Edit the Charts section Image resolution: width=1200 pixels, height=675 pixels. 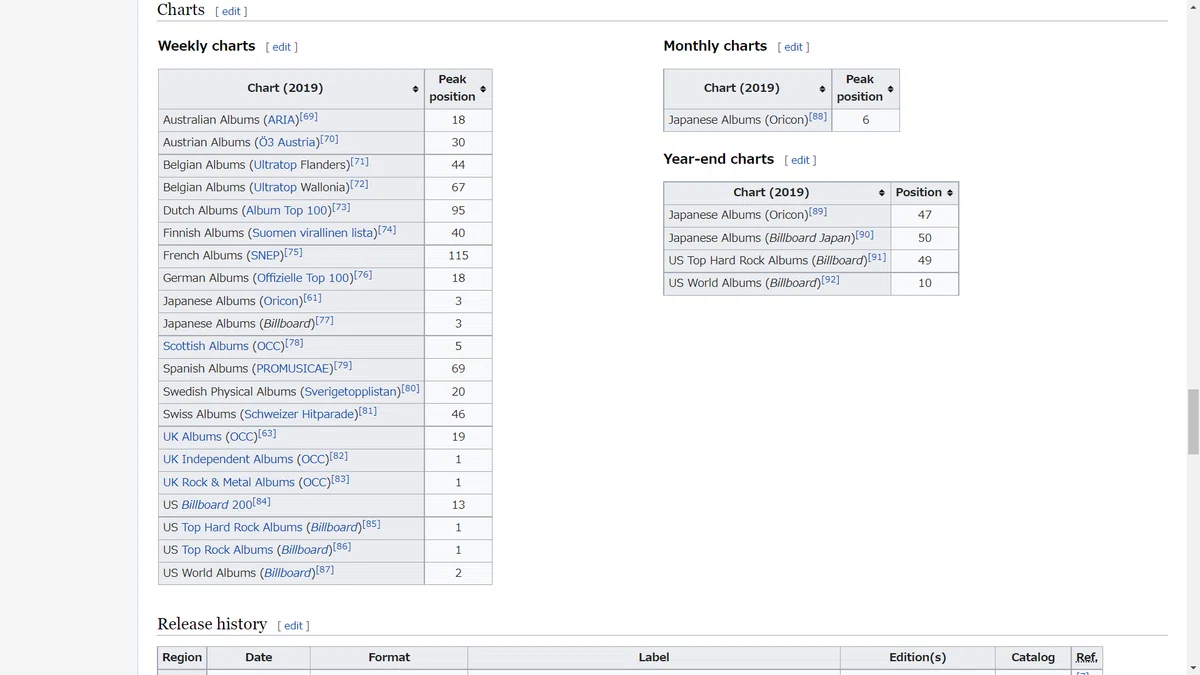[231, 11]
